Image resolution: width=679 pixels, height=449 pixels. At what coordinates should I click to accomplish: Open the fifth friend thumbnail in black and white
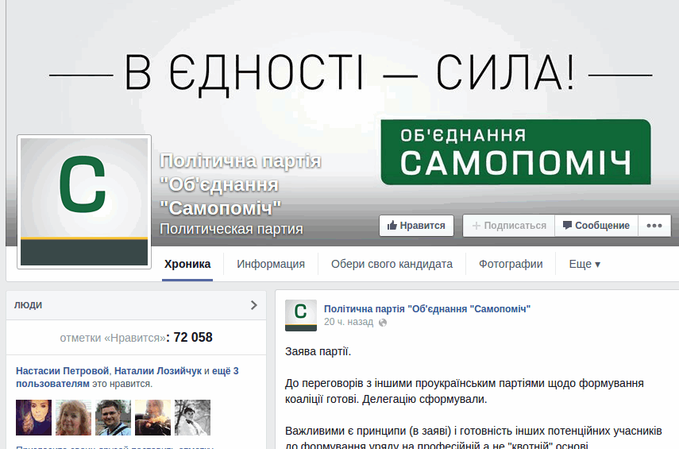coord(193,417)
